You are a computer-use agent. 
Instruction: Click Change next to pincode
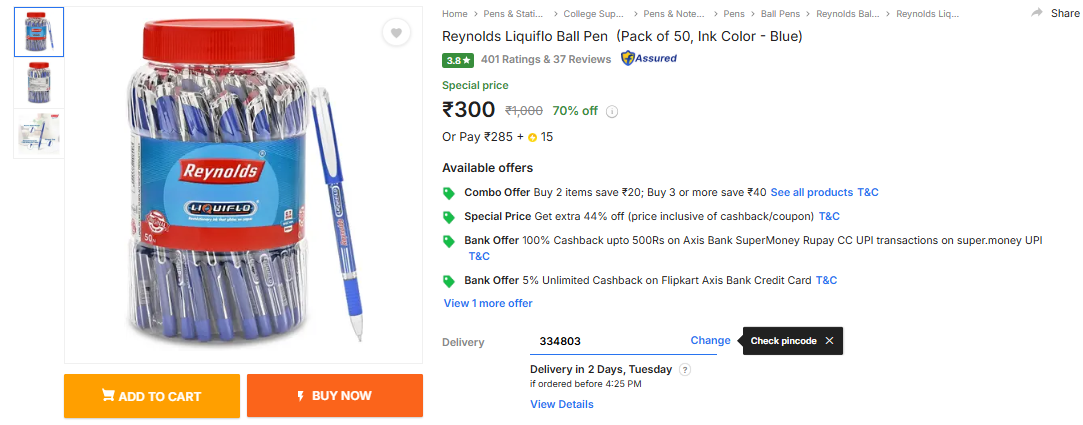point(710,340)
